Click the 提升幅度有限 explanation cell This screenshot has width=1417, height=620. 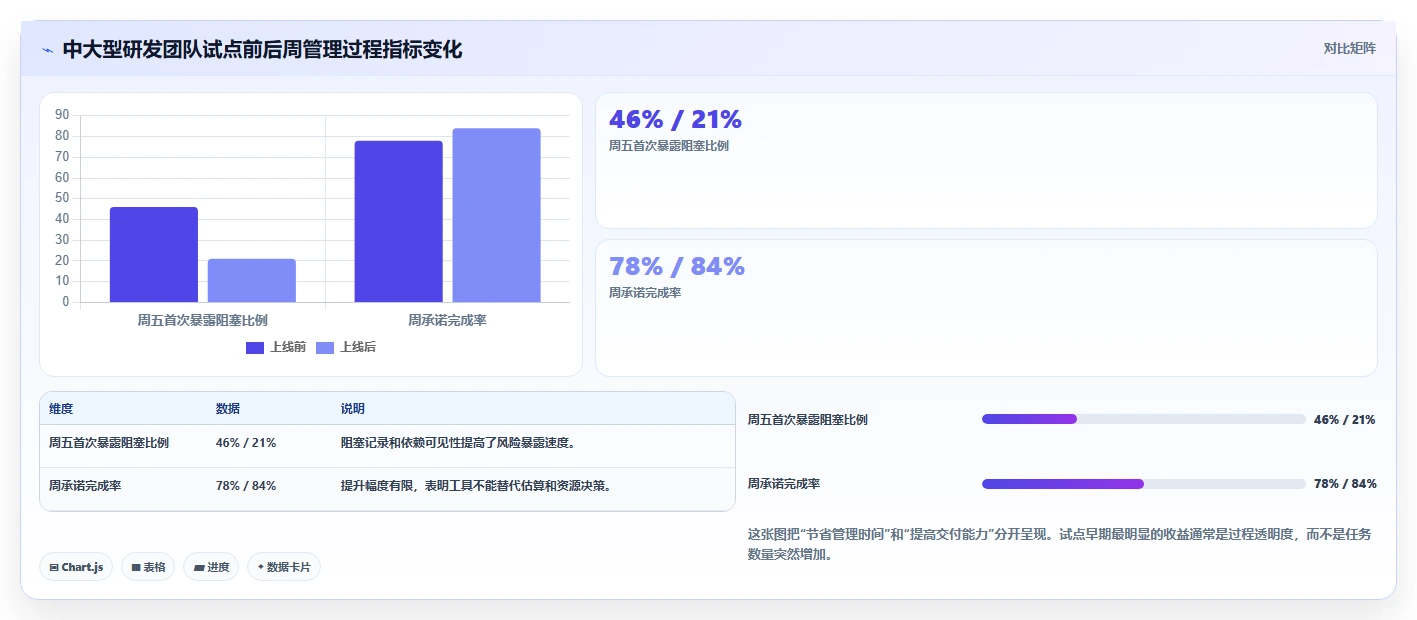point(476,486)
